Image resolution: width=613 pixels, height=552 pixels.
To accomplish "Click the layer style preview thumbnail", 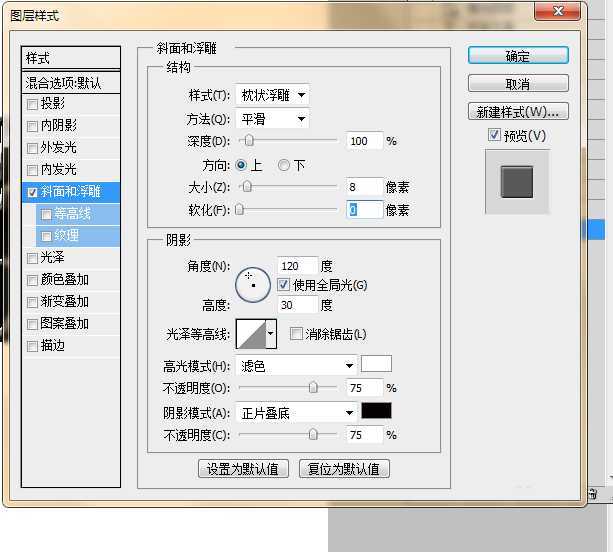I will (517, 182).
